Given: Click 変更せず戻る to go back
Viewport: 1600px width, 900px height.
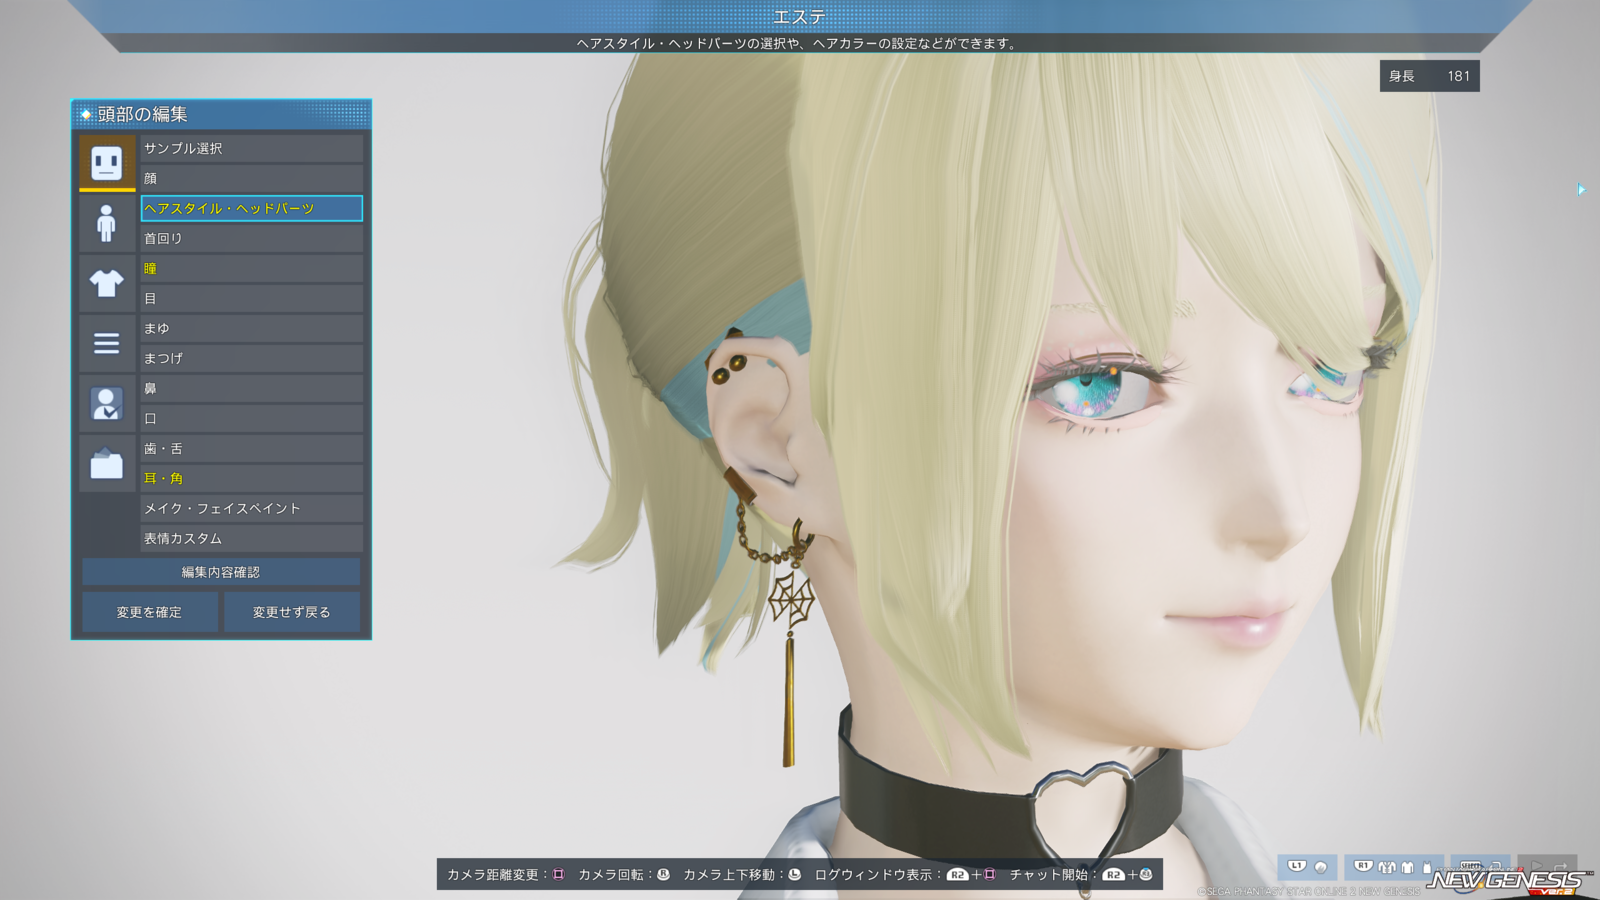Looking at the screenshot, I should tap(291, 612).
